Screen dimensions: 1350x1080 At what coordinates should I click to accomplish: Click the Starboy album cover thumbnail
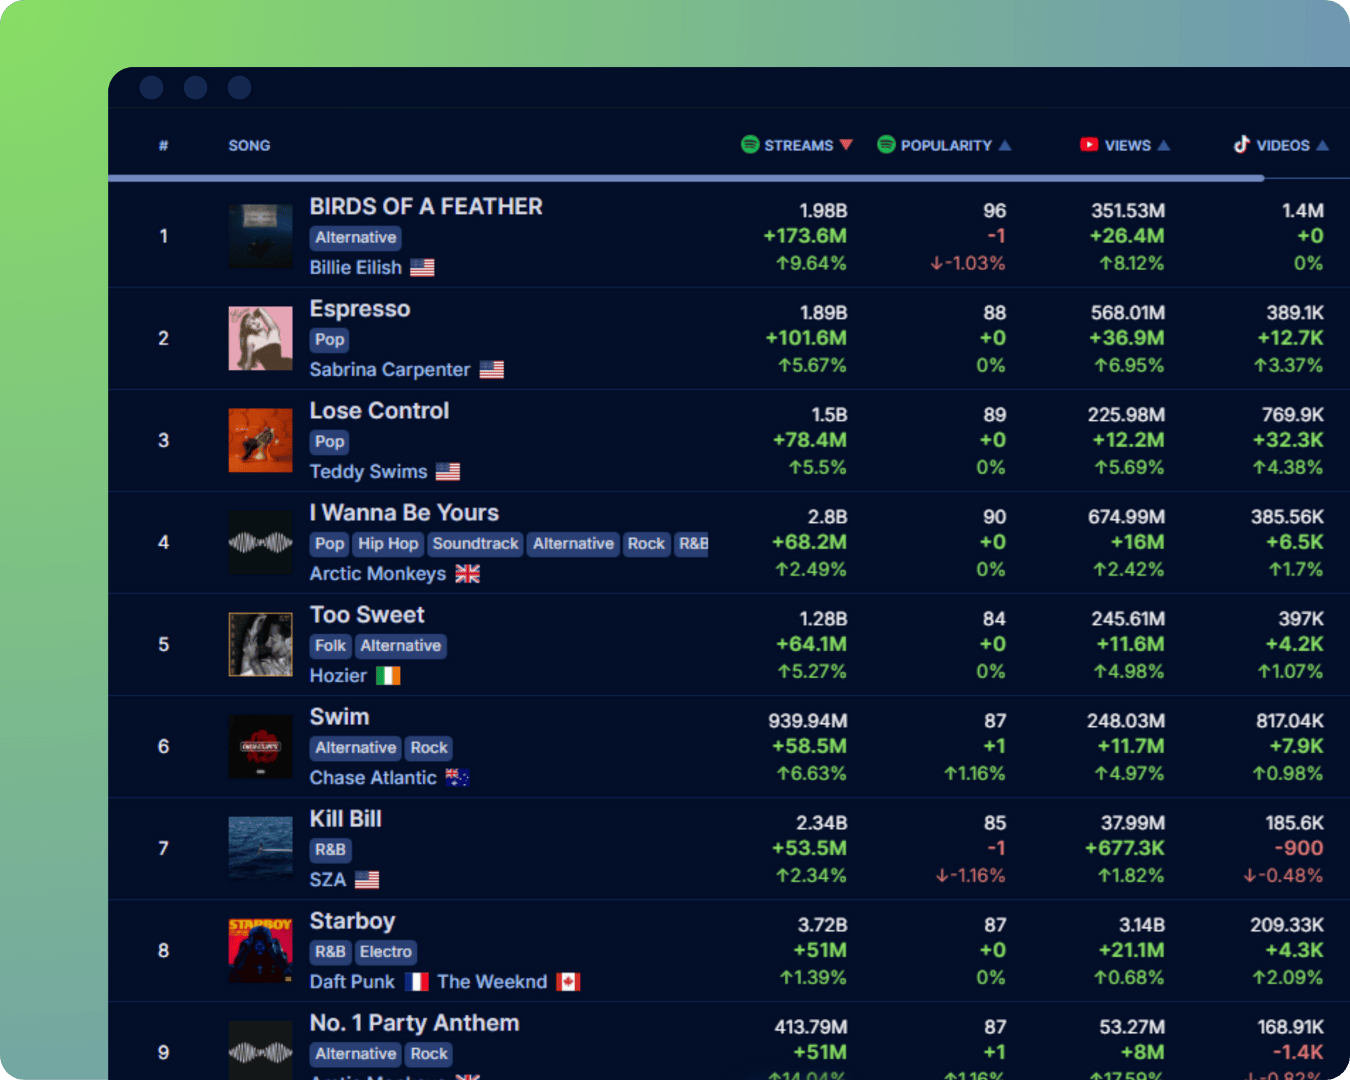(x=260, y=950)
